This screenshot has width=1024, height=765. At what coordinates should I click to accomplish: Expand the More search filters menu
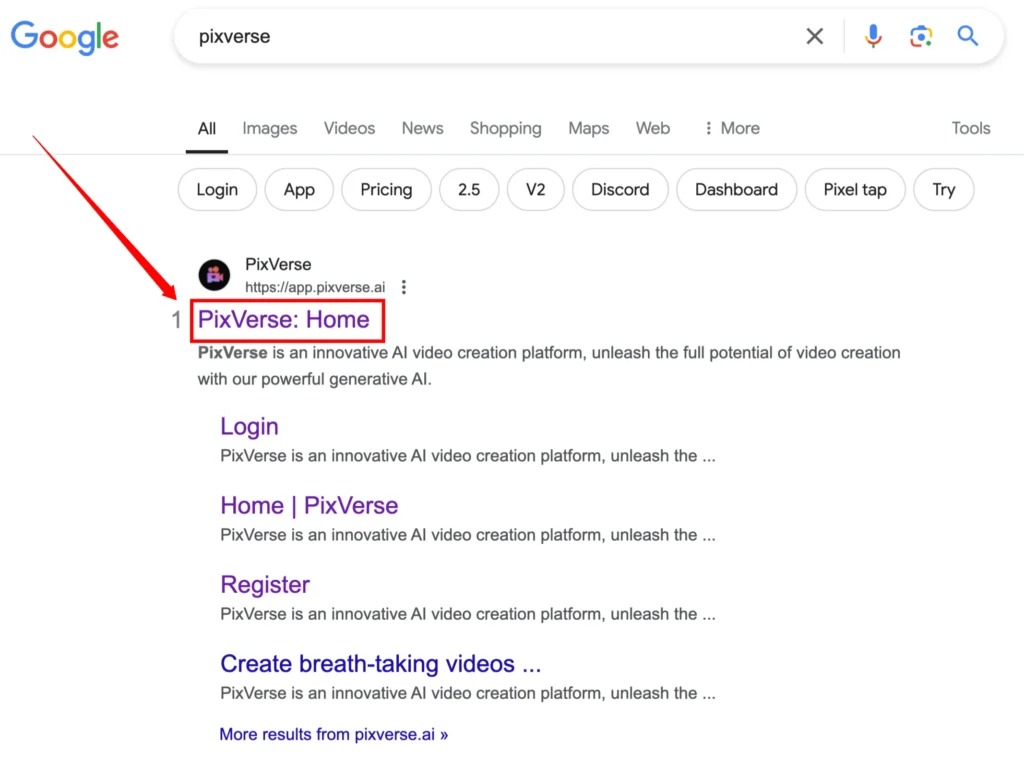731,128
